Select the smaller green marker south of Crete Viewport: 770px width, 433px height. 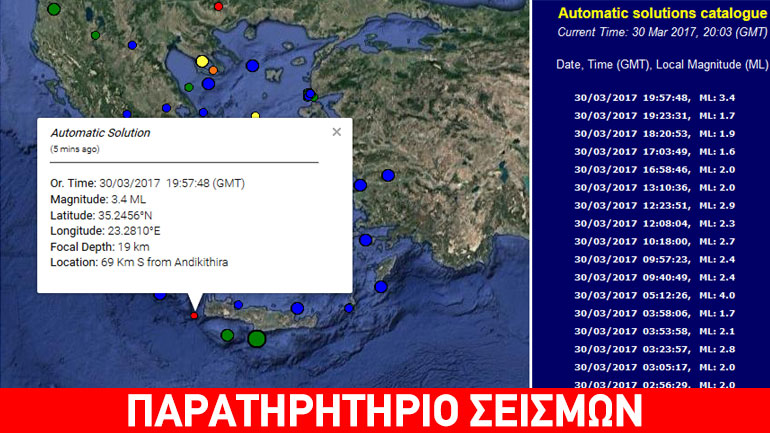click(227, 335)
